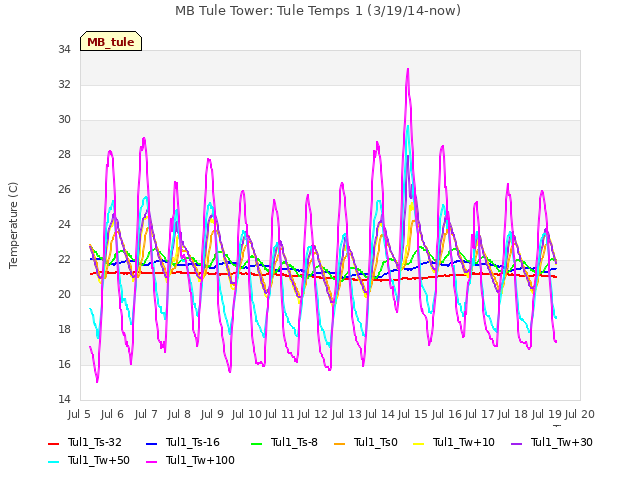Click the magenta Tul1_Tw+100 legend swatch
The width and height of the screenshot is (640, 480).
(x=151, y=462)
